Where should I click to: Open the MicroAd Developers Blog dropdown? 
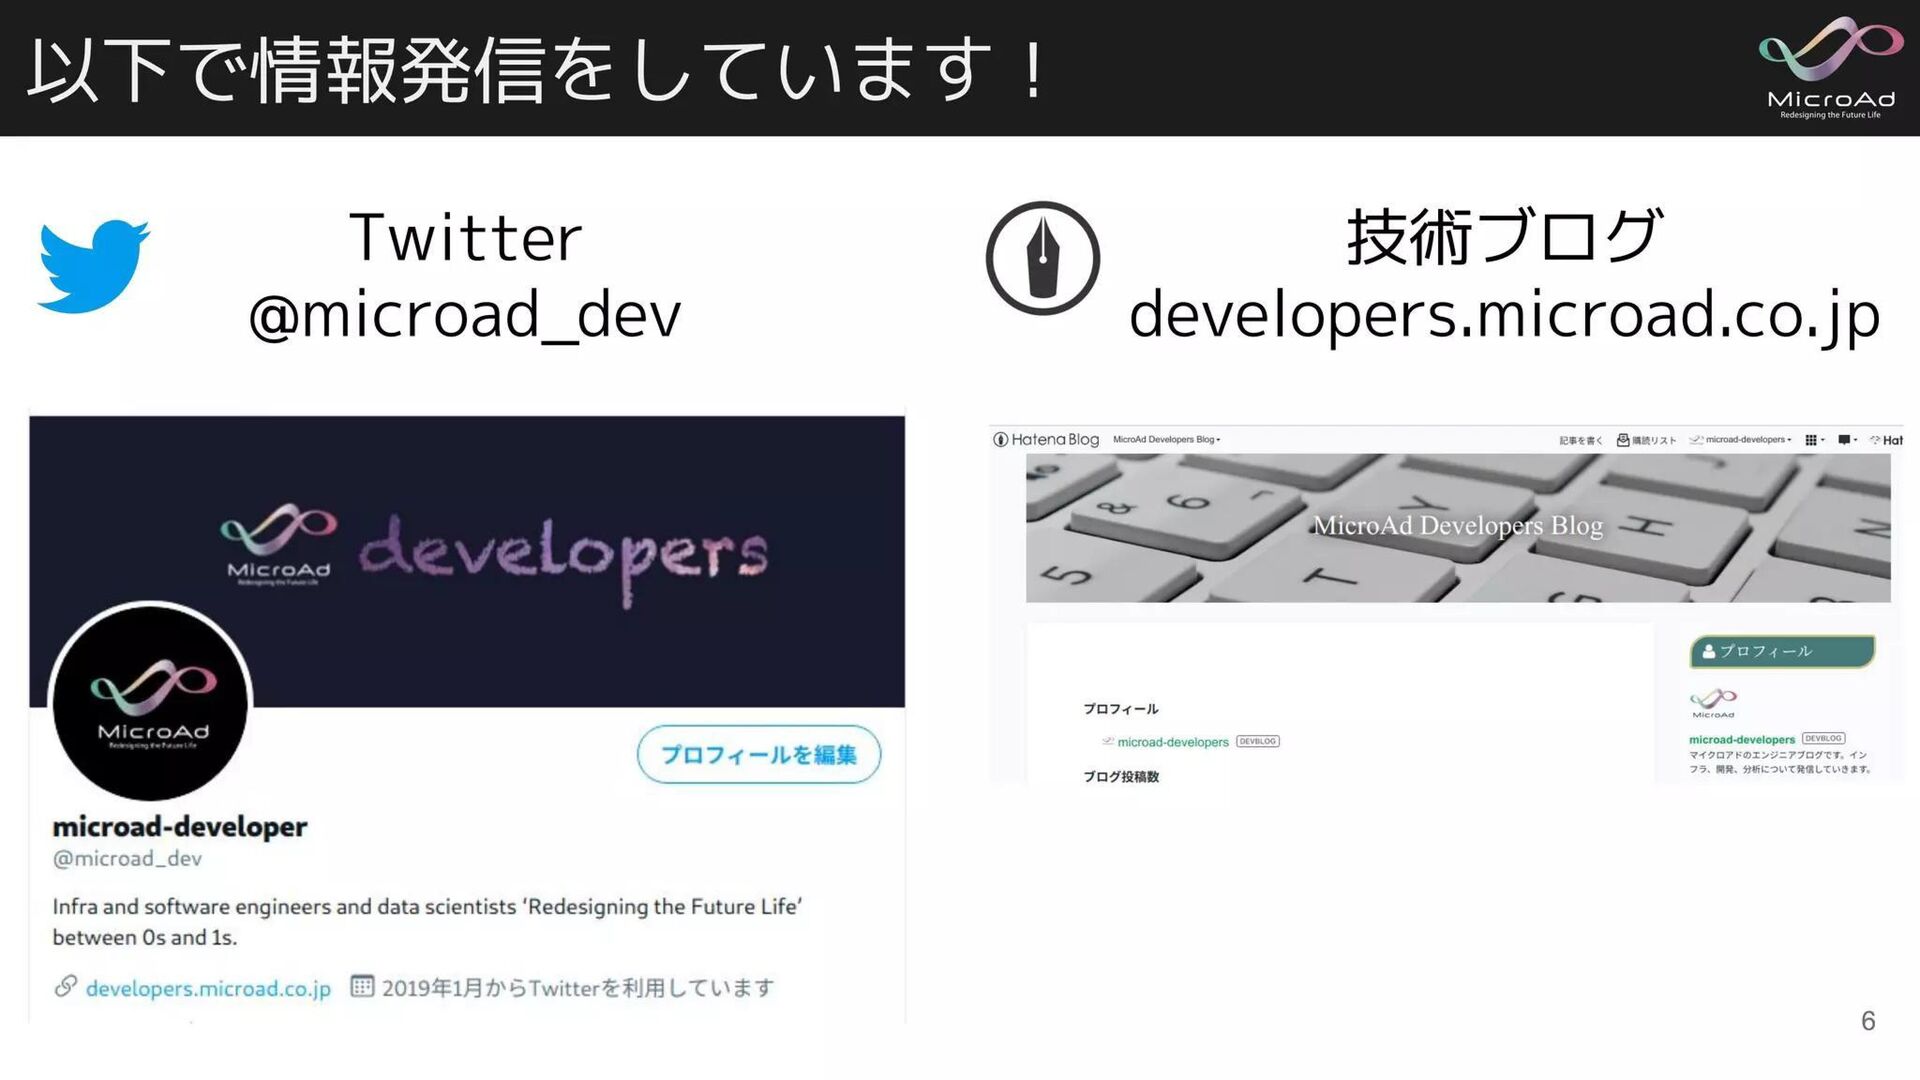pyautogui.click(x=1166, y=440)
